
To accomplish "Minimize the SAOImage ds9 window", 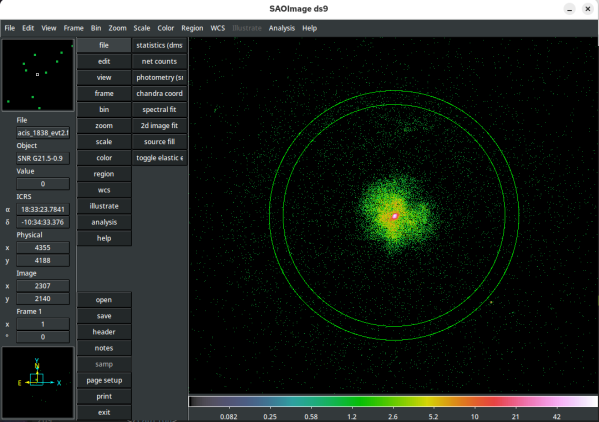I will (x=569, y=9).
